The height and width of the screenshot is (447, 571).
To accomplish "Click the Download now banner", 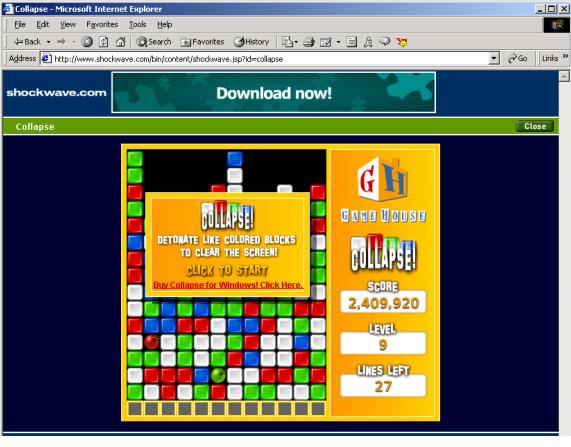I will pos(273,93).
